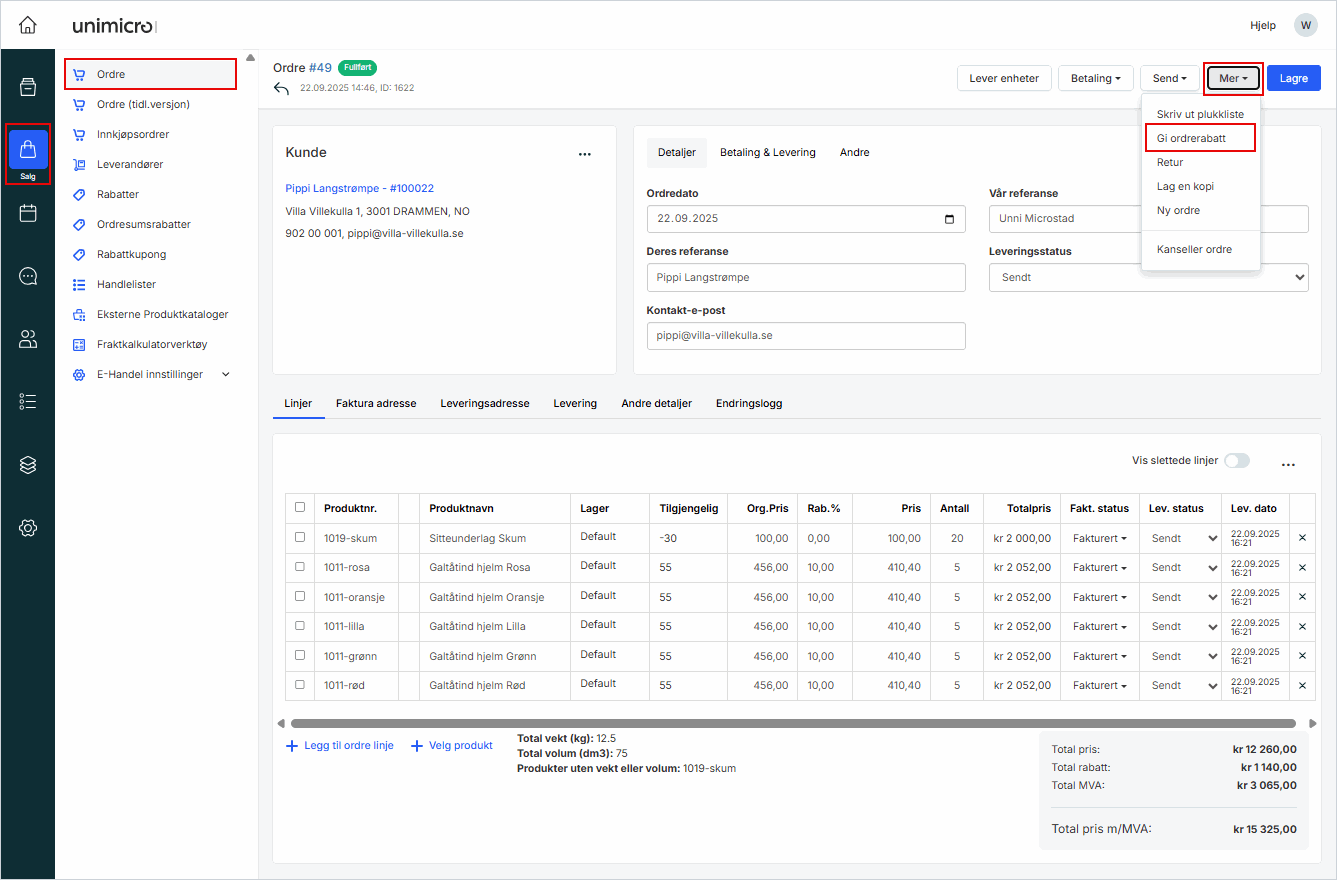Delete the 1011-rosa order line with X
This screenshot has height=880, width=1337.
click(1302, 568)
